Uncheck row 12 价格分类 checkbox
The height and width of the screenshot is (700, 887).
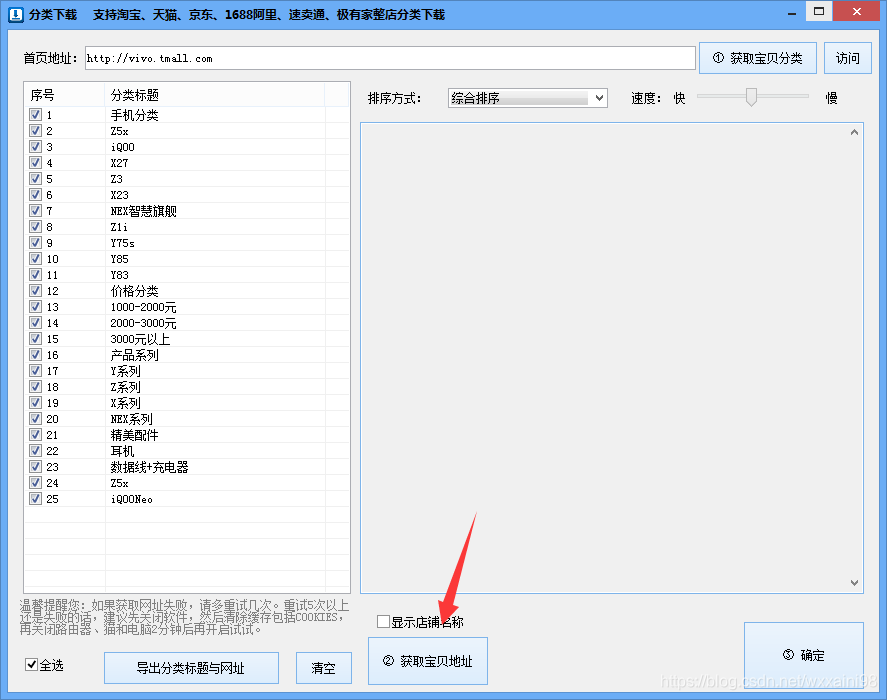coord(35,291)
